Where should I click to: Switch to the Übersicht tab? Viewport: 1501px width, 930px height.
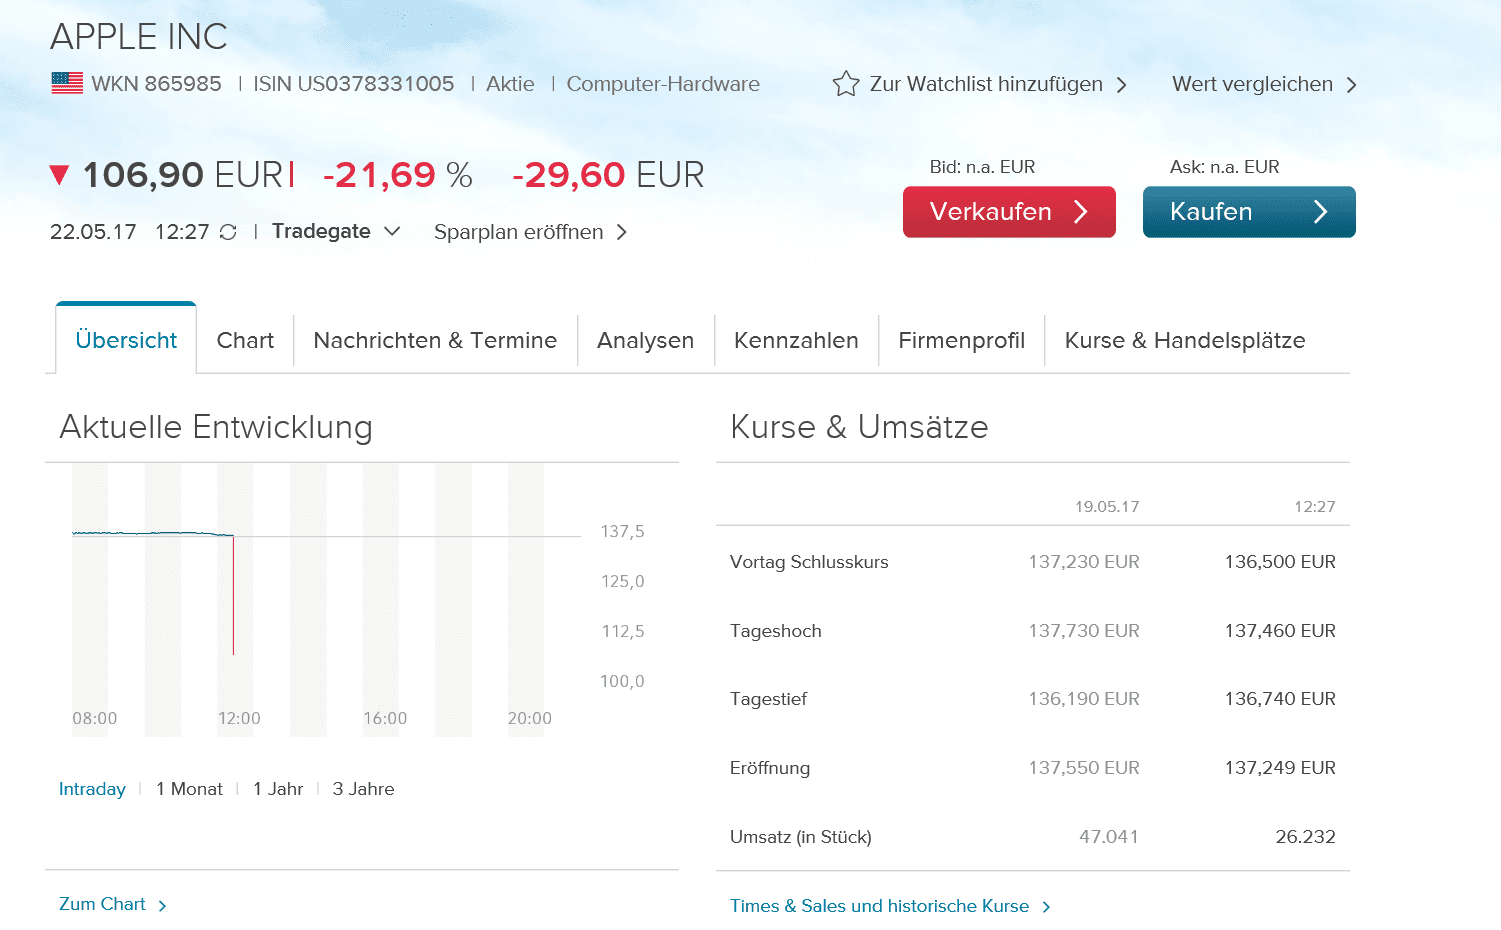click(x=126, y=340)
